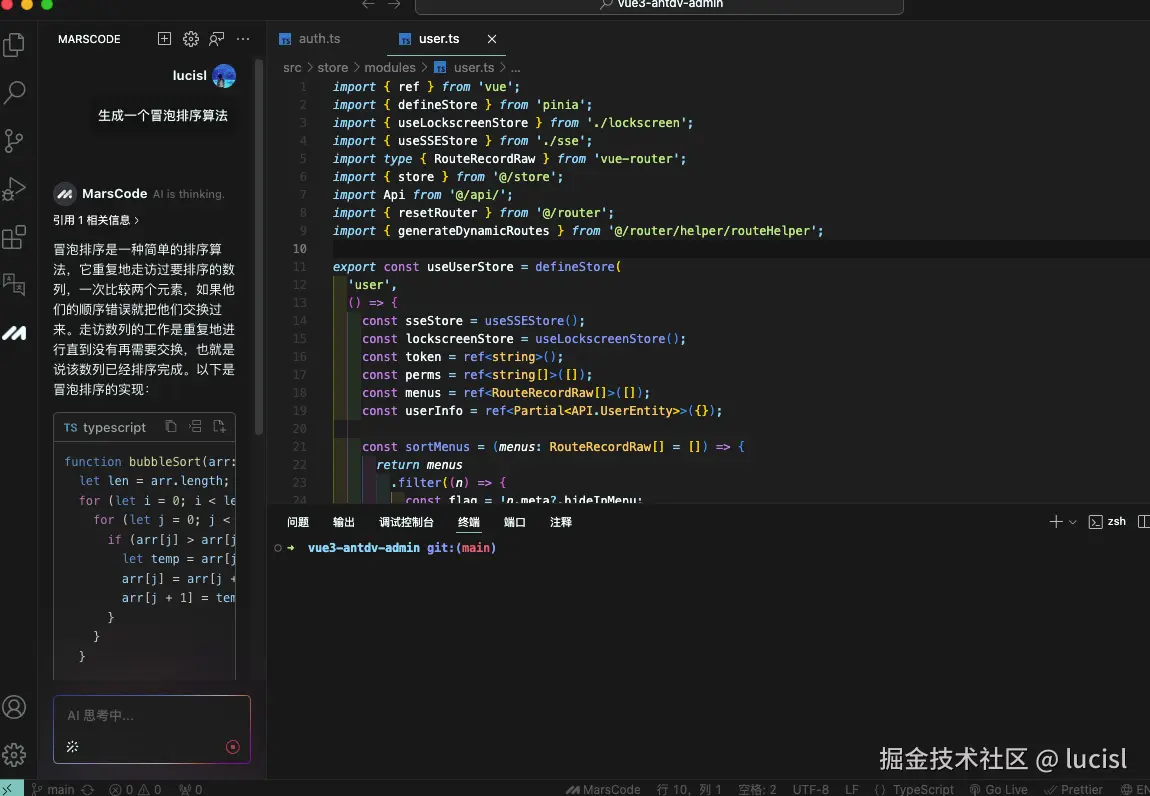Open the Source Control view
This screenshot has height=796, width=1150.
(x=14, y=140)
